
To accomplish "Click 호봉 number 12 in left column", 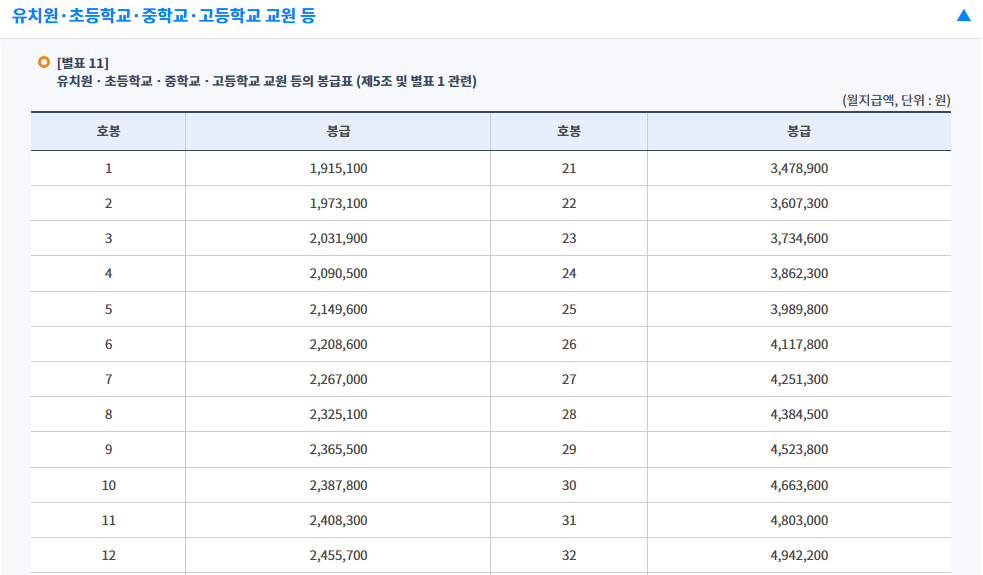I will pyautogui.click(x=108, y=556).
